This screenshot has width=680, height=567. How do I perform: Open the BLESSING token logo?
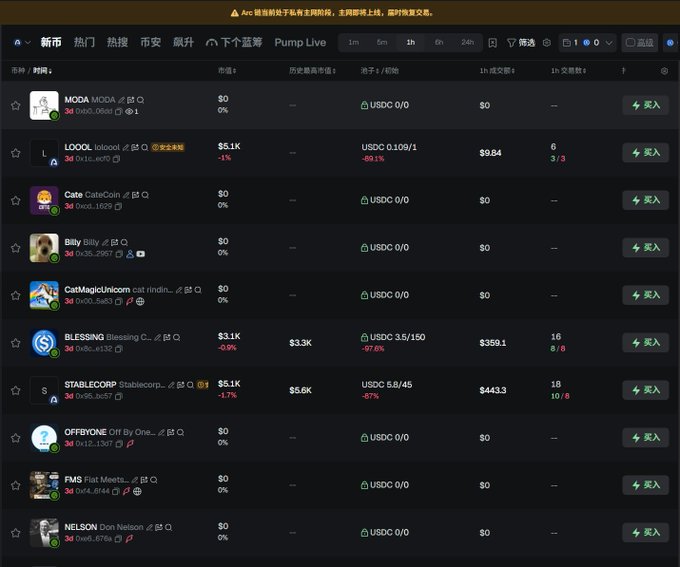coord(44,343)
